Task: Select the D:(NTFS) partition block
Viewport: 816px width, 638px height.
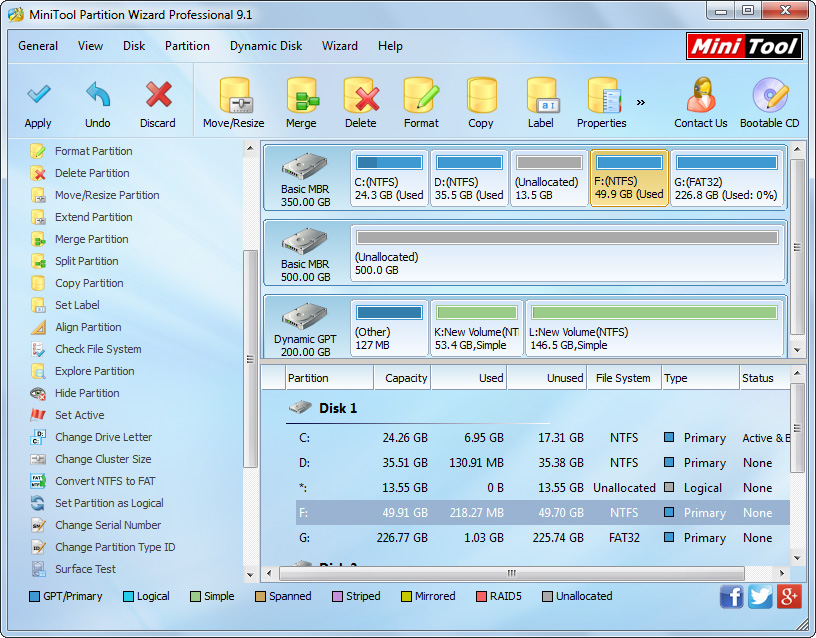Action: pos(469,178)
